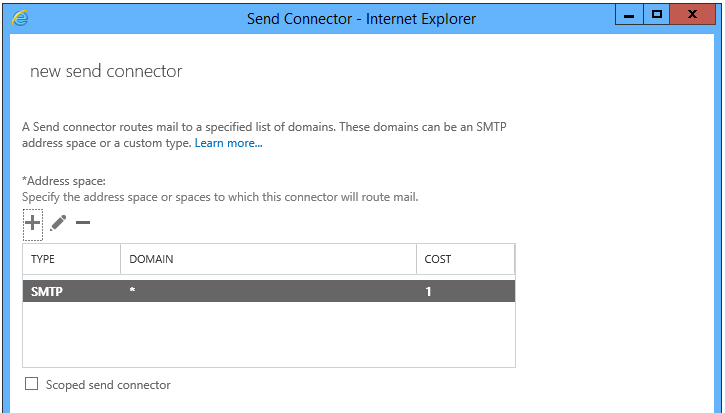Click the Internet Explorer logo icon

(x=20, y=18)
